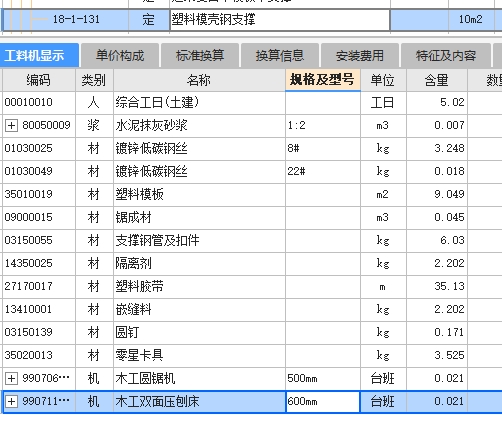Select 6.03 content value
Screen dimensions: 502x435
(x=437, y=240)
